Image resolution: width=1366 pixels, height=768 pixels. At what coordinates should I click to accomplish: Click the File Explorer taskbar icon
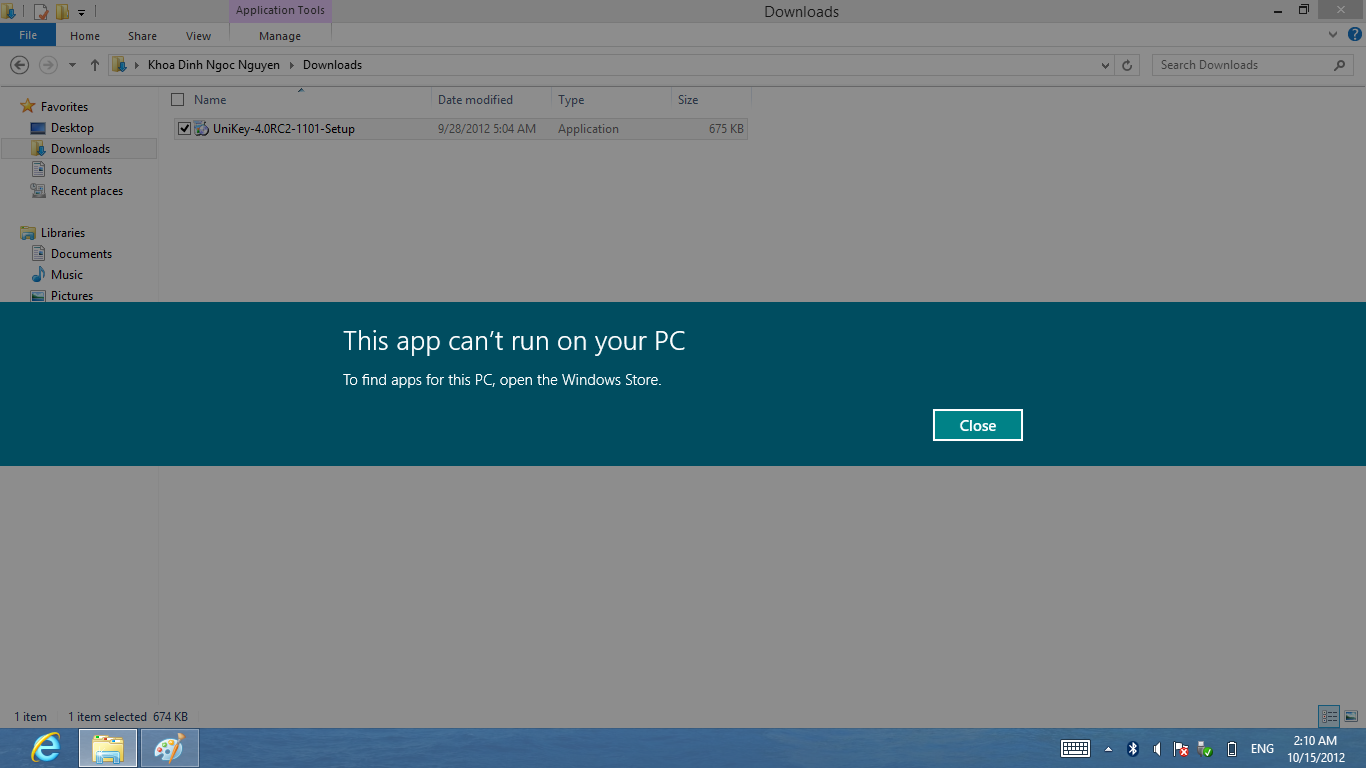[108, 748]
